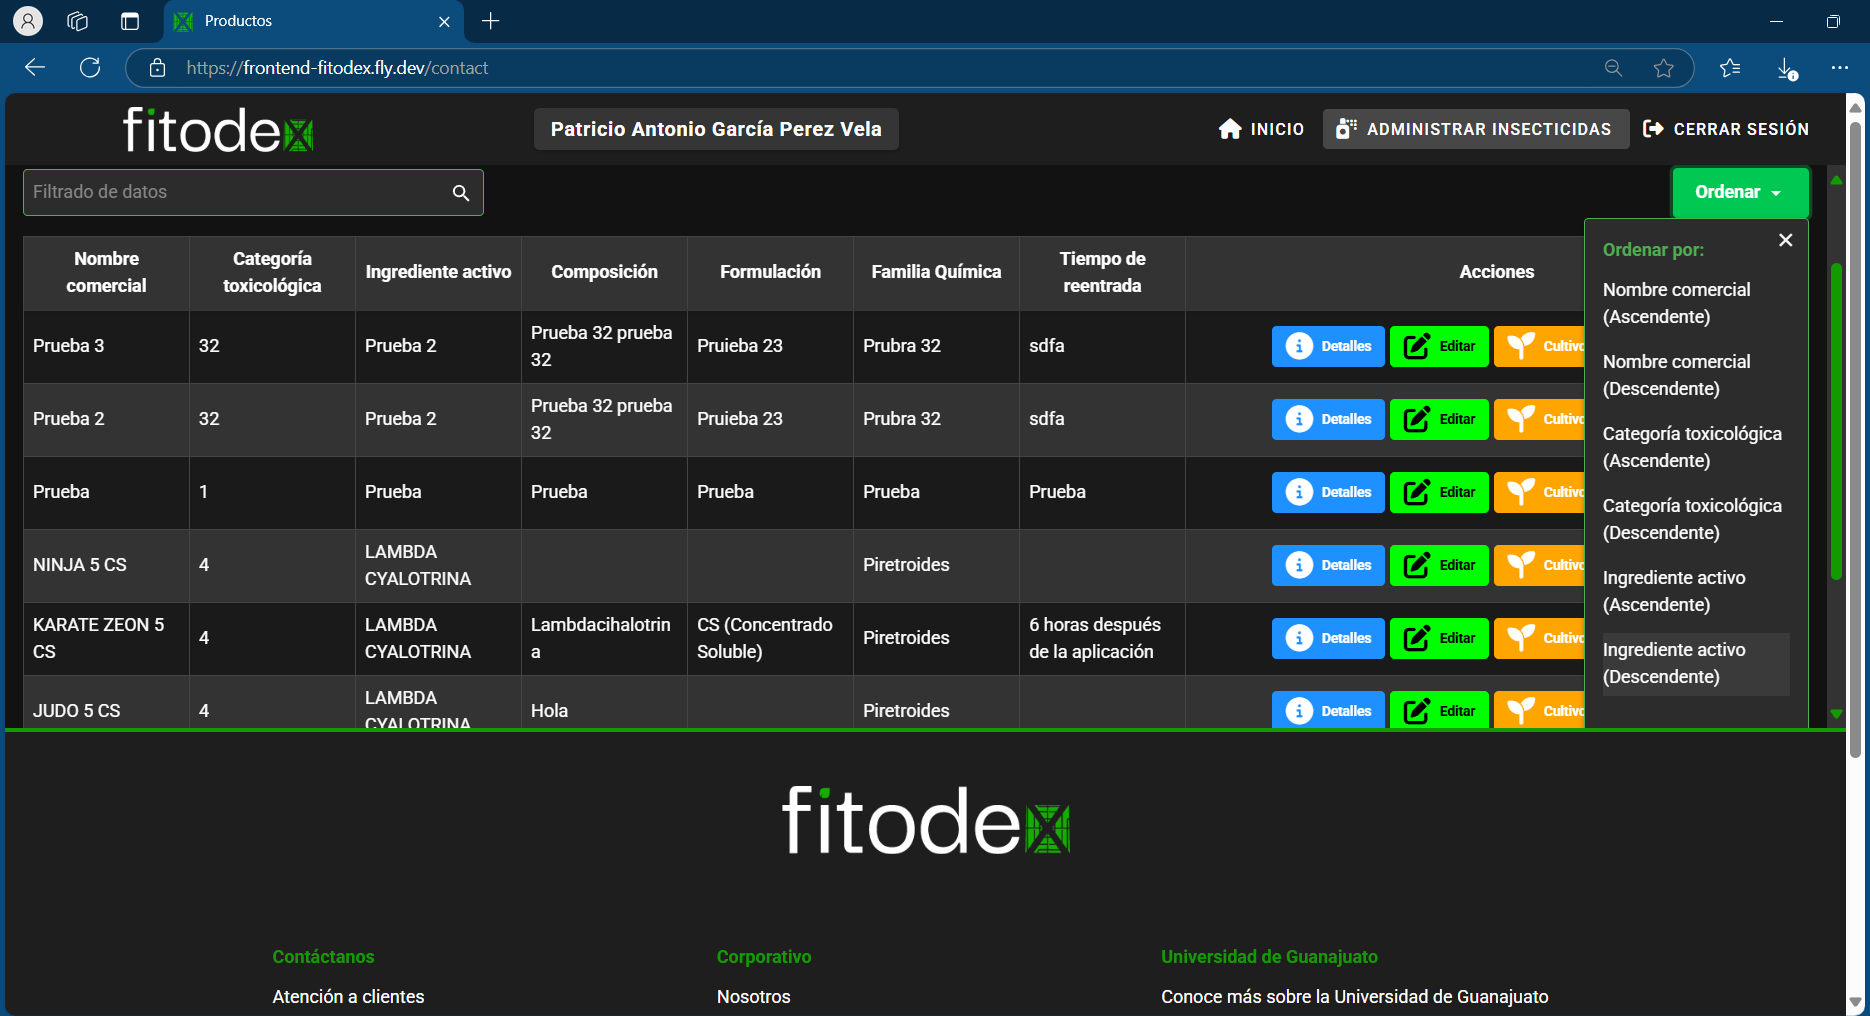Open Administrar Insecticidas page

click(x=1475, y=129)
